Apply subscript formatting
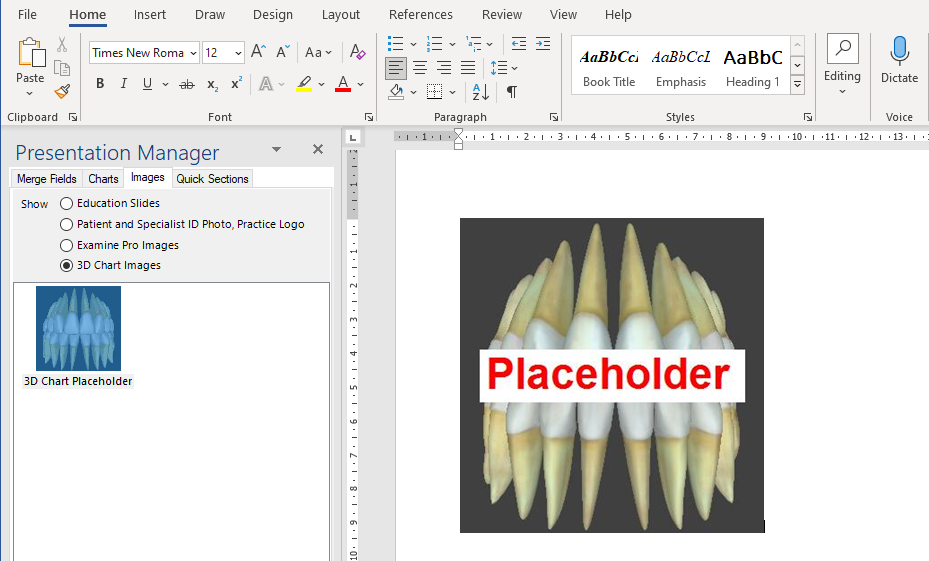Screen dimensions: 929x561 click(212, 85)
